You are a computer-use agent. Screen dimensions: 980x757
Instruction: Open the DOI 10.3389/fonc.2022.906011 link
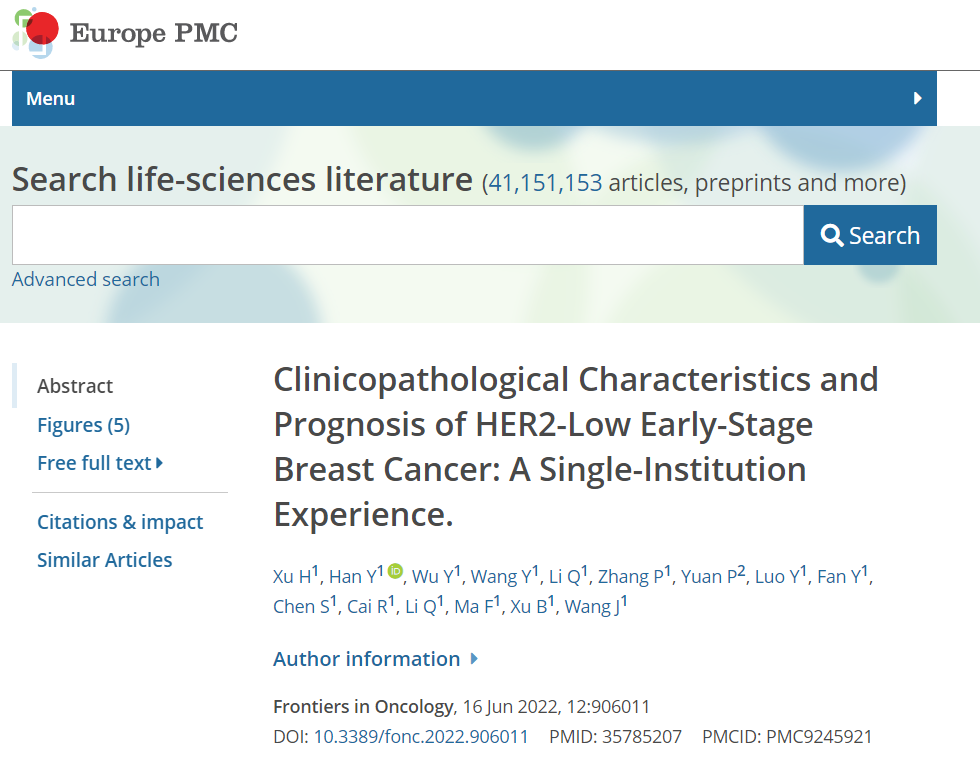pos(421,737)
